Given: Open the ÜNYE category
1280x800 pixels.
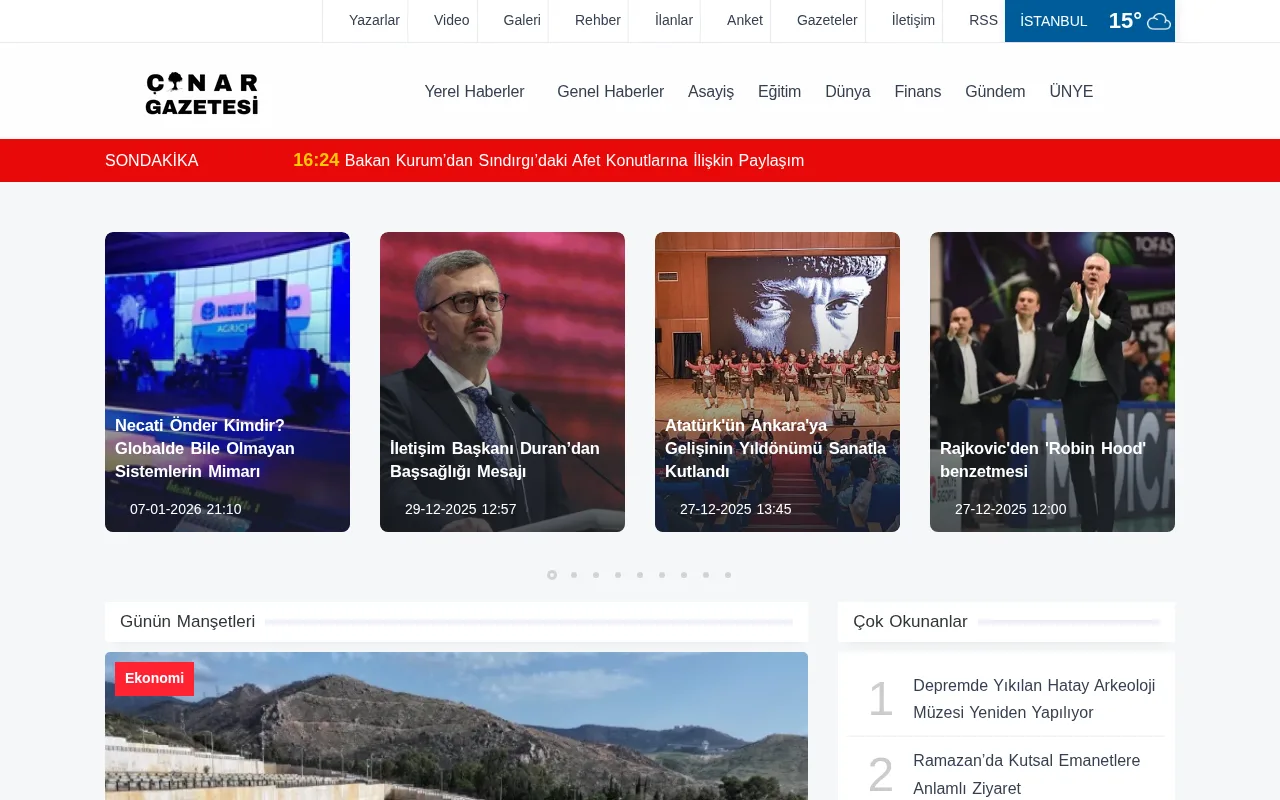Looking at the screenshot, I should tap(1070, 91).
